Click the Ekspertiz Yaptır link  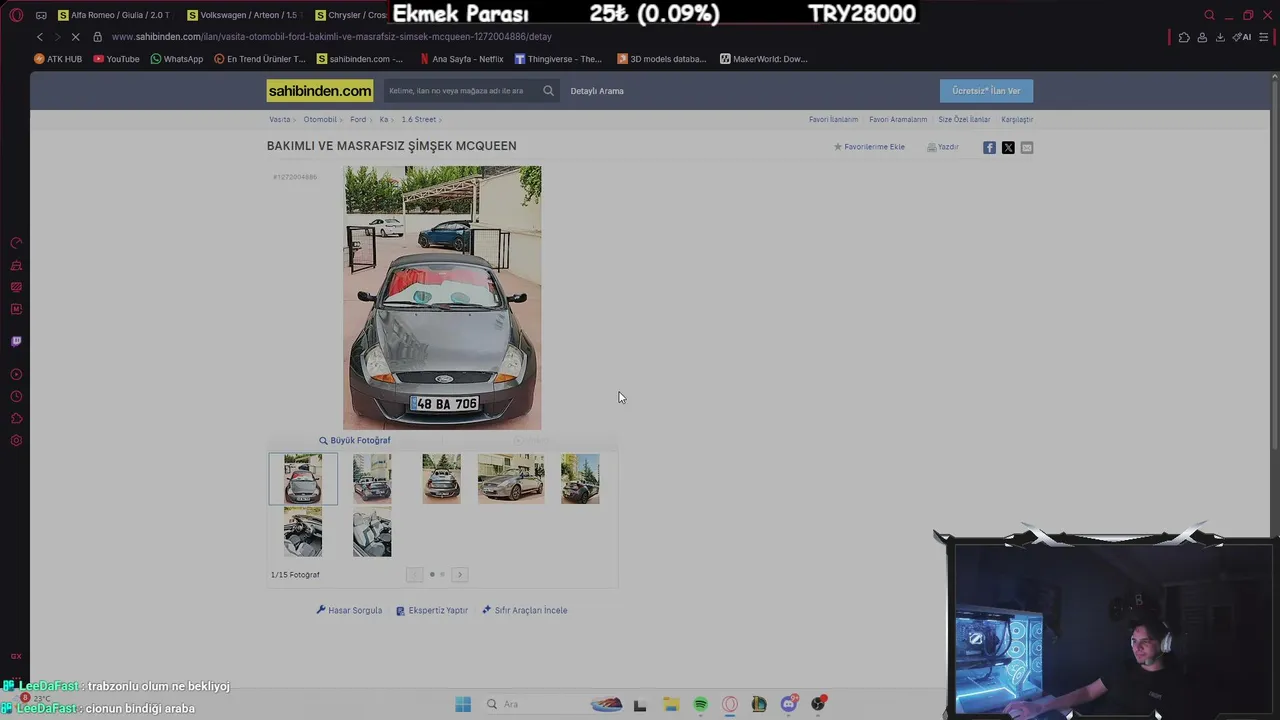coord(432,610)
